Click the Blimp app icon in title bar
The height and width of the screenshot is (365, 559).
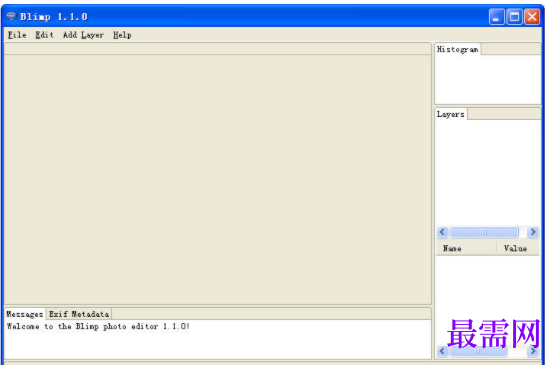coord(11,16)
